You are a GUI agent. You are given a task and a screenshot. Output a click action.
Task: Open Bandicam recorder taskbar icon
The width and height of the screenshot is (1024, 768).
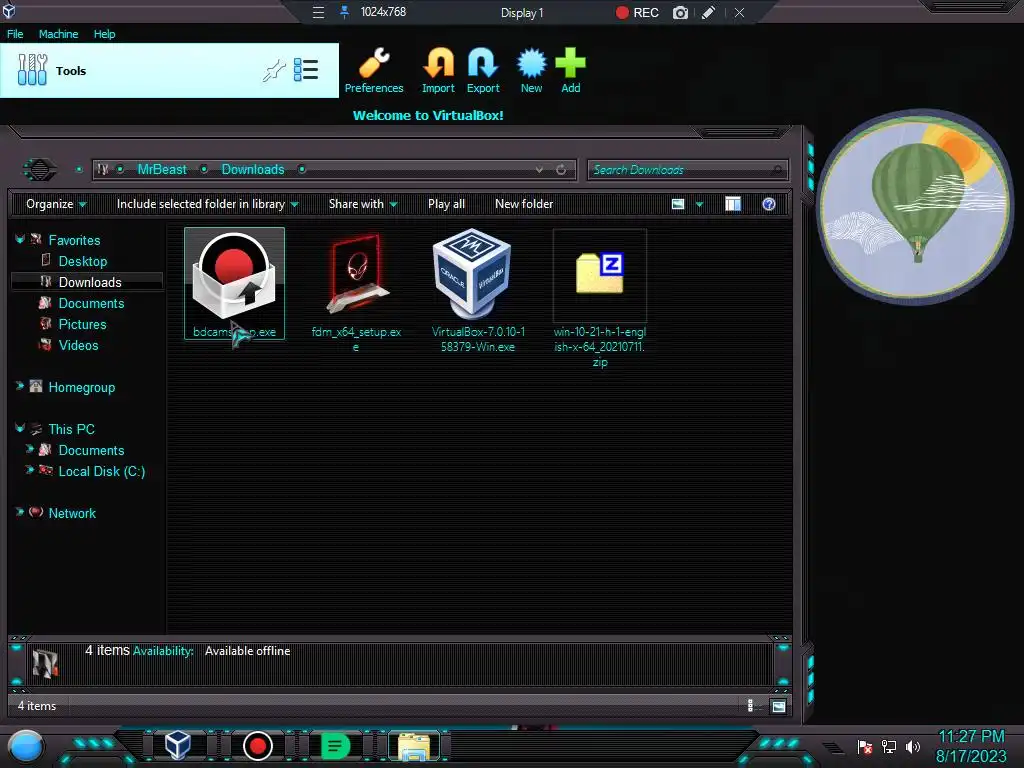point(257,746)
